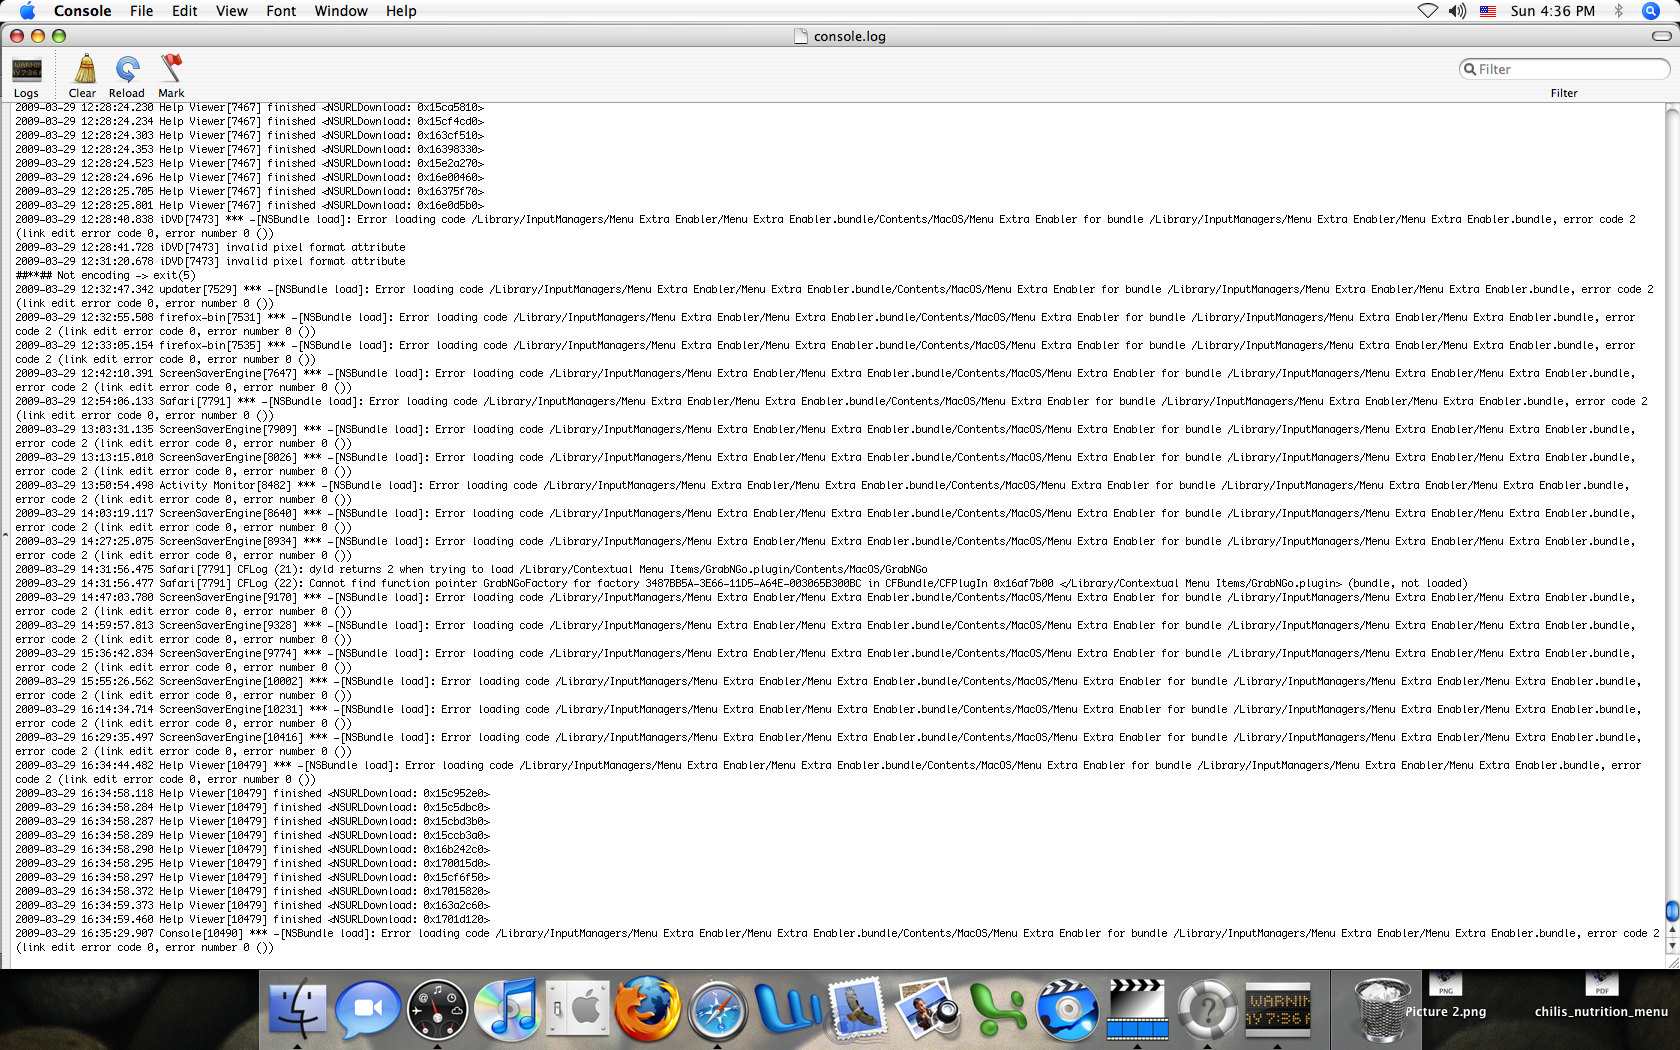The height and width of the screenshot is (1050, 1680).
Task: Open the Font menu
Action: coord(281,11)
